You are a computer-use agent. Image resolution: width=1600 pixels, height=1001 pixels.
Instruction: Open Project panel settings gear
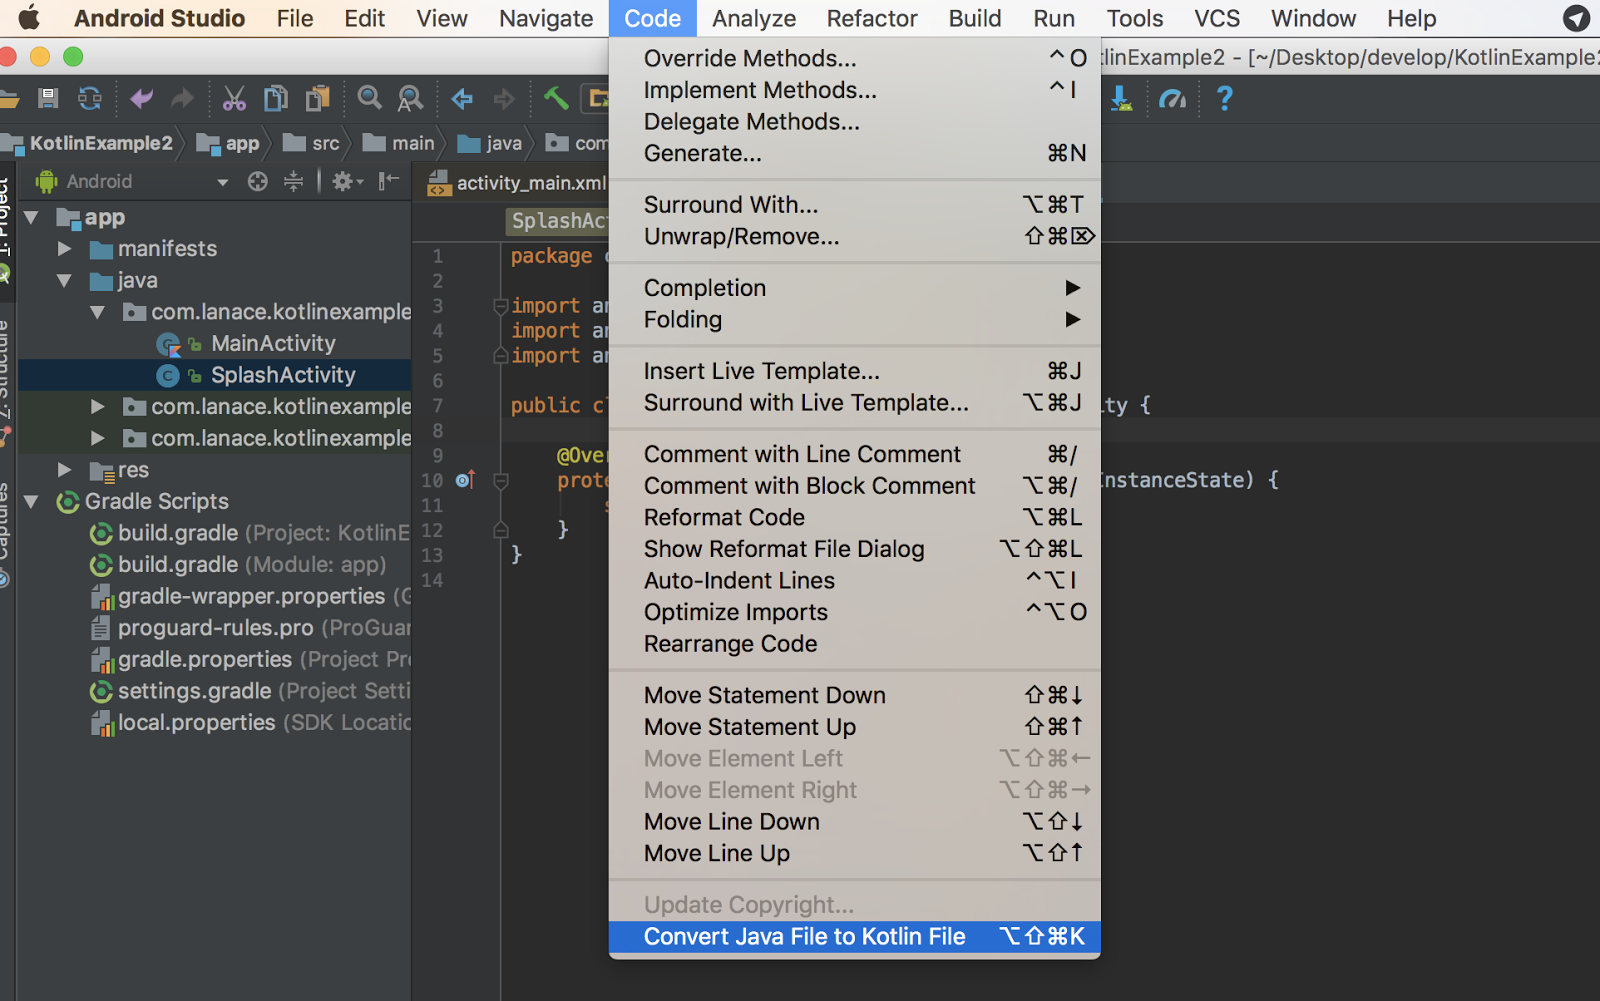pyautogui.click(x=343, y=181)
